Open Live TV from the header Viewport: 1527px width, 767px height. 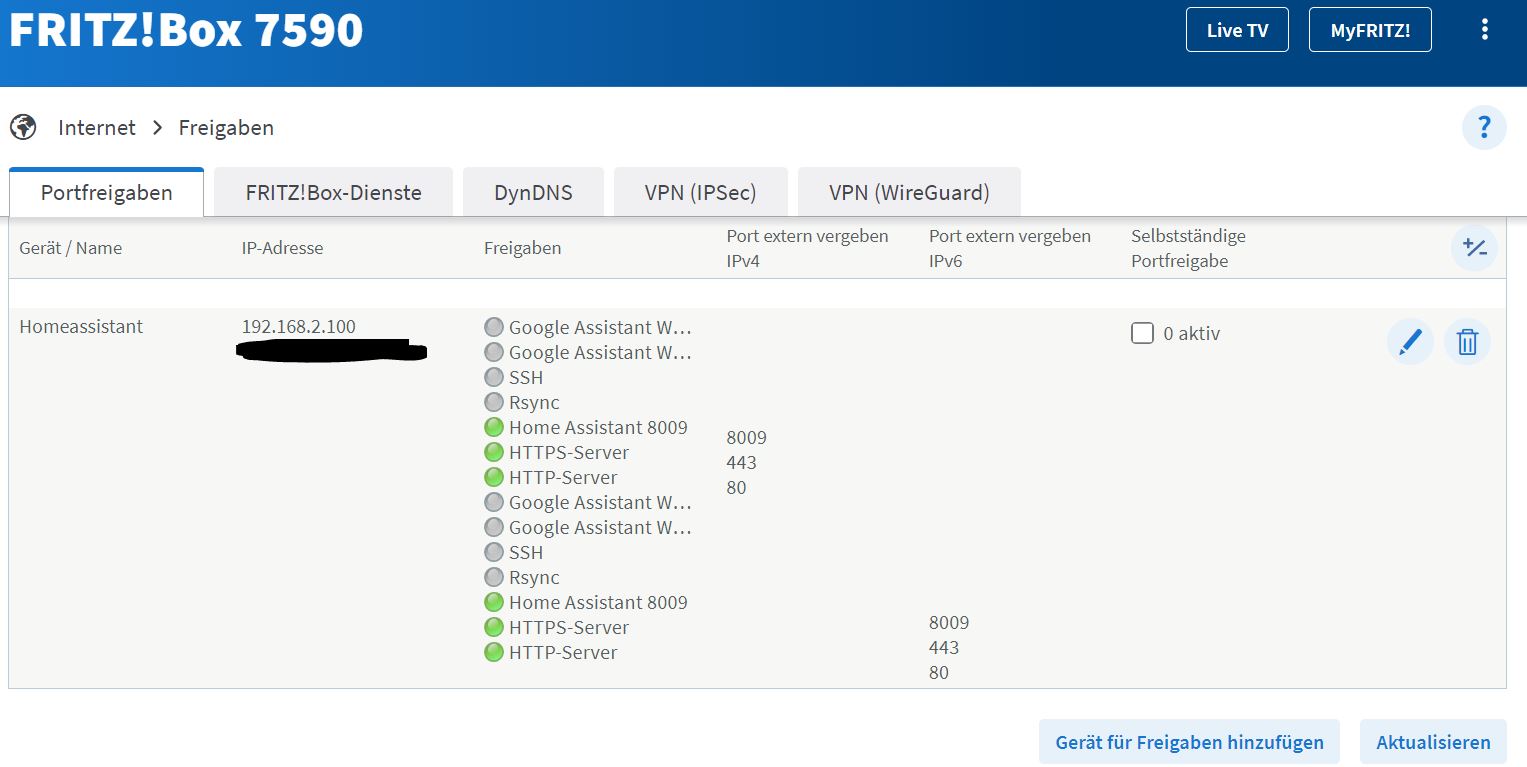tap(1237, 30)
